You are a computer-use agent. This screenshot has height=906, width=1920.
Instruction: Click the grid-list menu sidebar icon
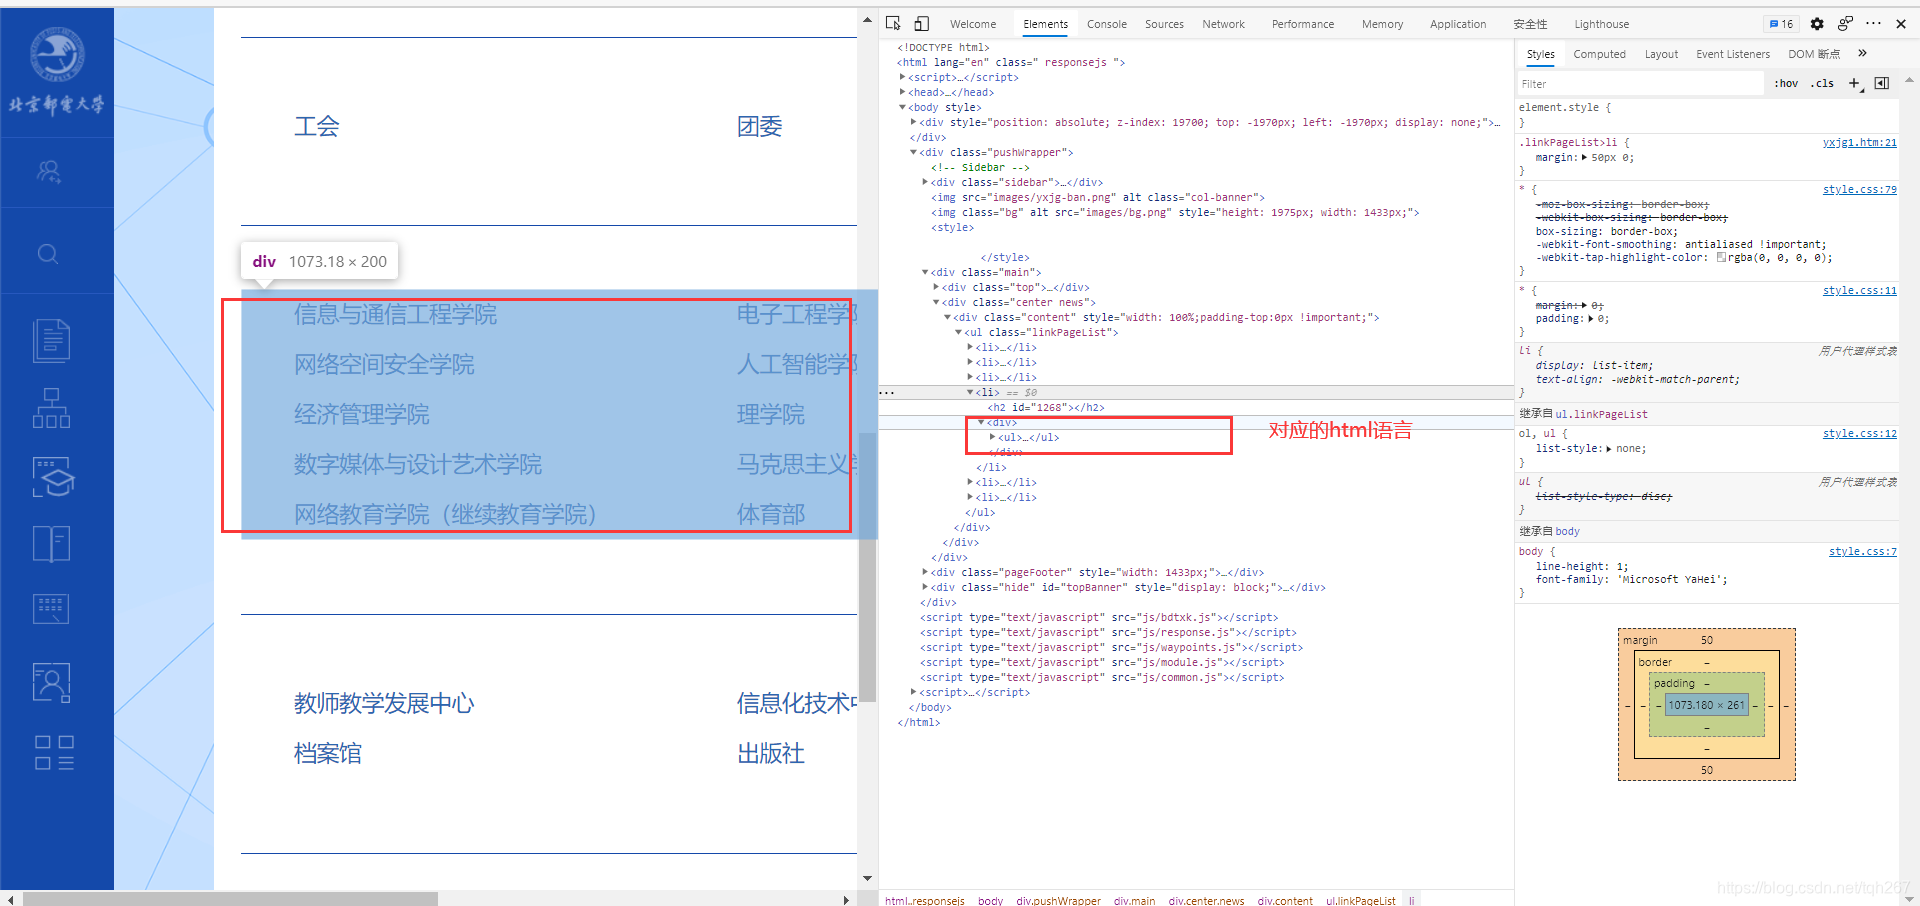[x=54, y=753]
